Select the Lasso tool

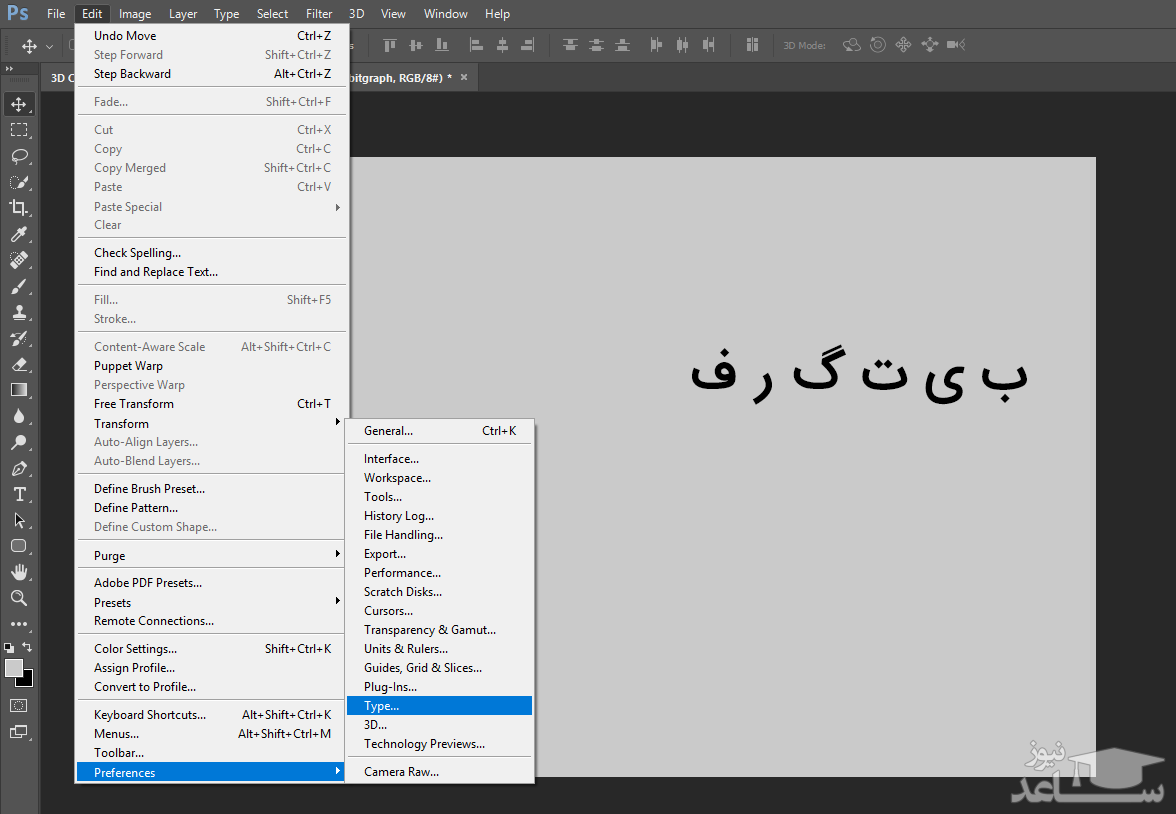[x=19, y=156]
